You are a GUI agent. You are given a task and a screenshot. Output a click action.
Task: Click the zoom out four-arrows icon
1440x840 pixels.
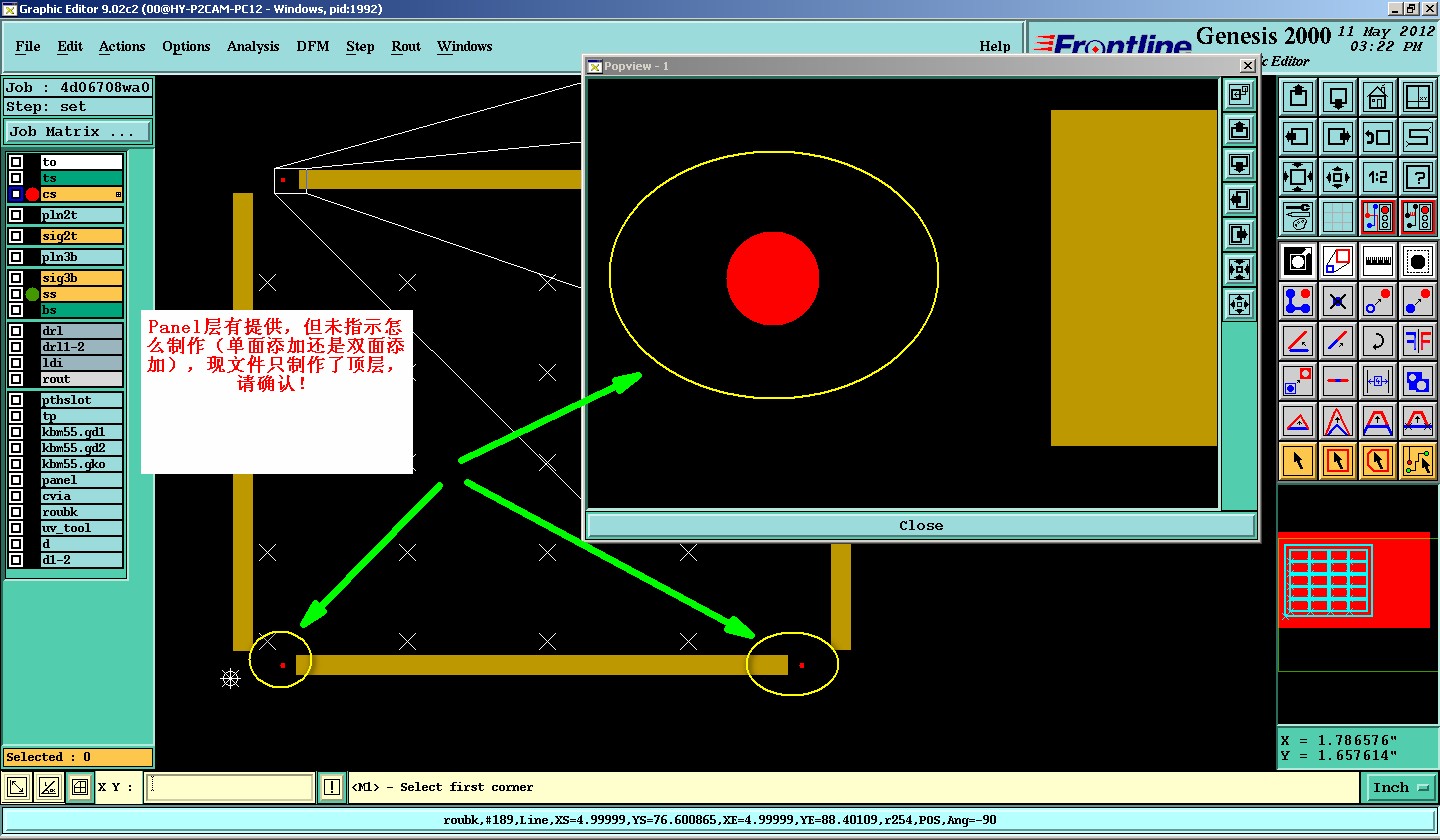1338,177
